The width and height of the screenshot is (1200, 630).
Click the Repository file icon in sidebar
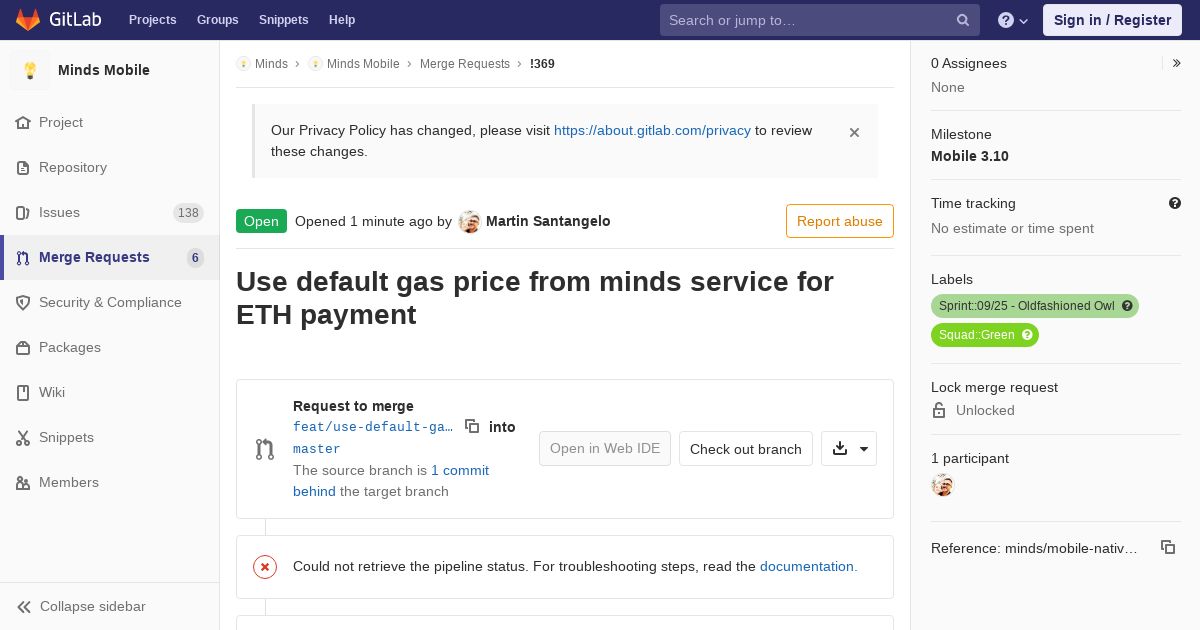pyautogui.click(x=23, y=167)
